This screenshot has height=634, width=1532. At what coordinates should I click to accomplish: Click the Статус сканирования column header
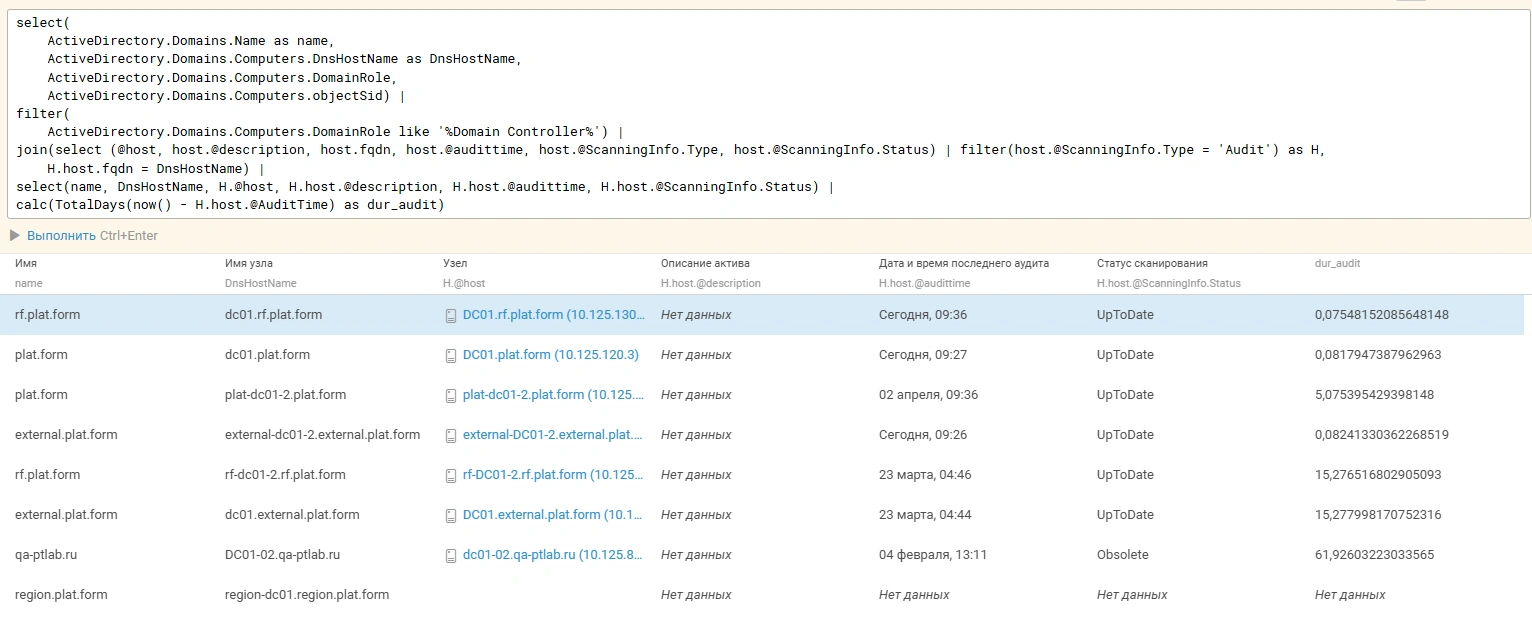pos(1152,263)
